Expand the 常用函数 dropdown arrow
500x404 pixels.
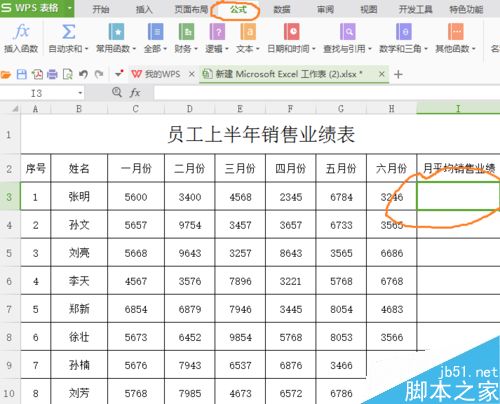tap(134, 49)
